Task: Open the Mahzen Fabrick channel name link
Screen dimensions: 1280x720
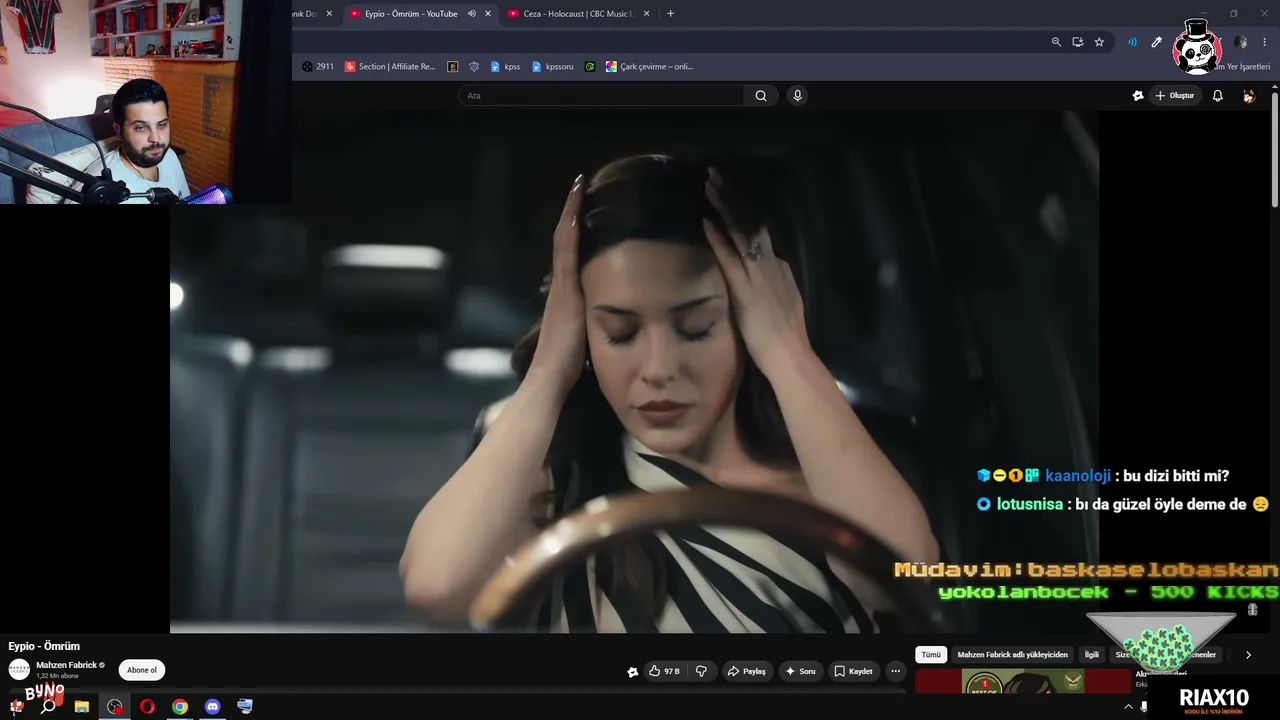Action: pyautogui.click(x=66, y=665)
